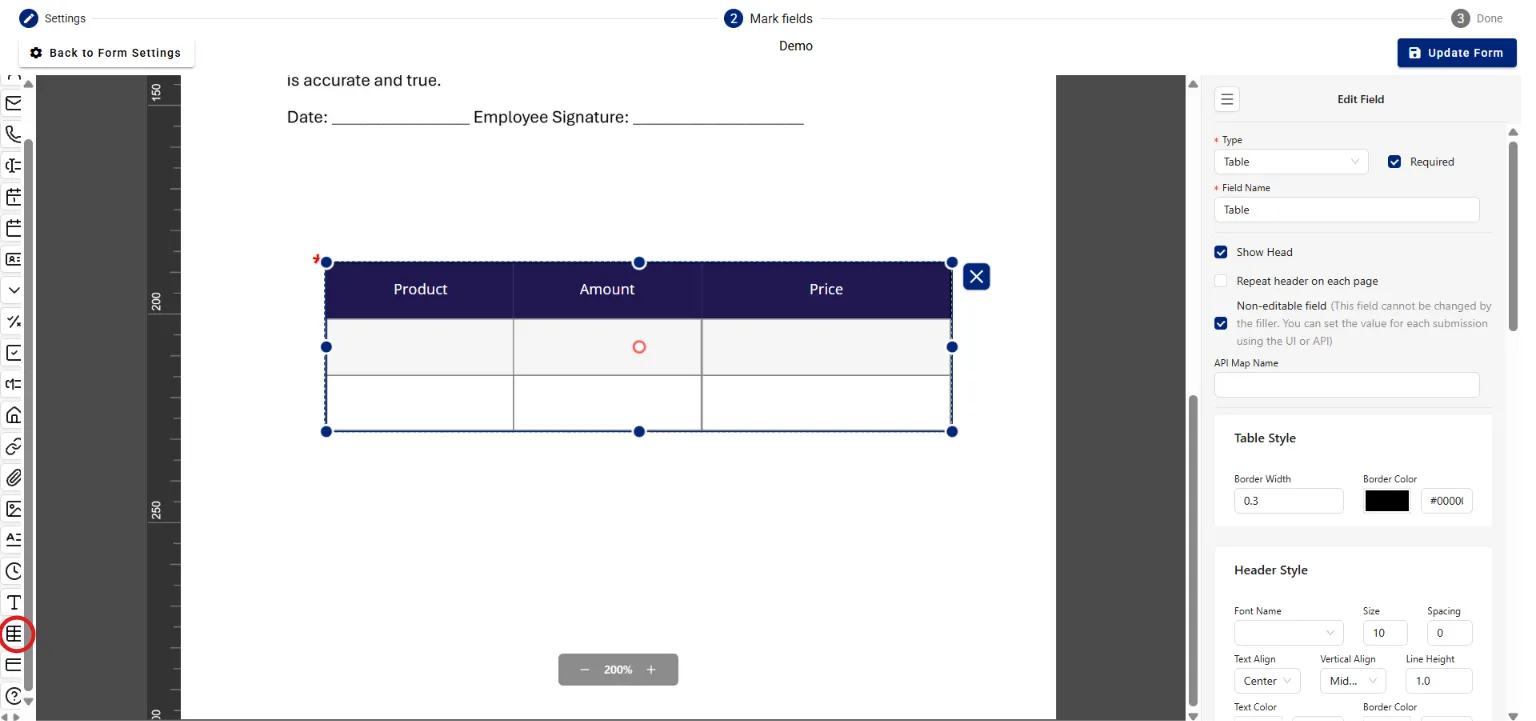Screen dimensions: 1536x721
Task: Select the radio list field tool
Action: click(14, 384)
